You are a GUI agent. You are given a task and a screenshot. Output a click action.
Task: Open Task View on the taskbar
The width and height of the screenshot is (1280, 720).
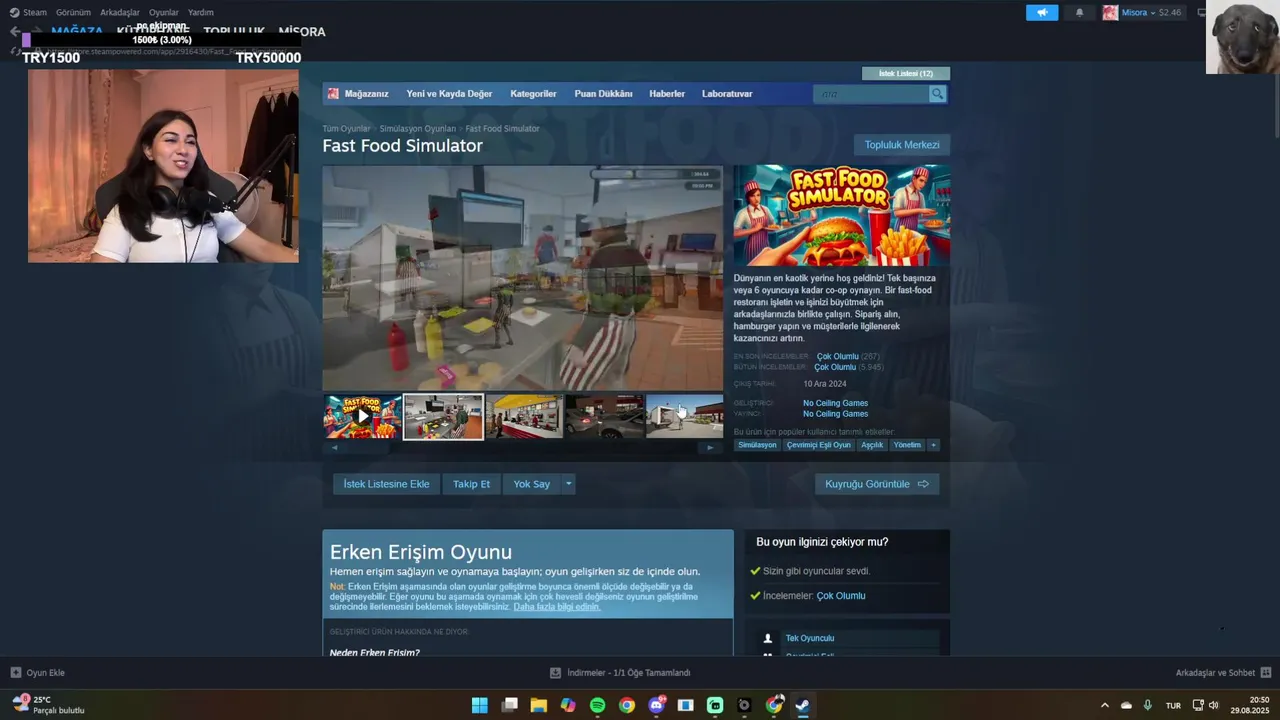[x=510, y=705]
